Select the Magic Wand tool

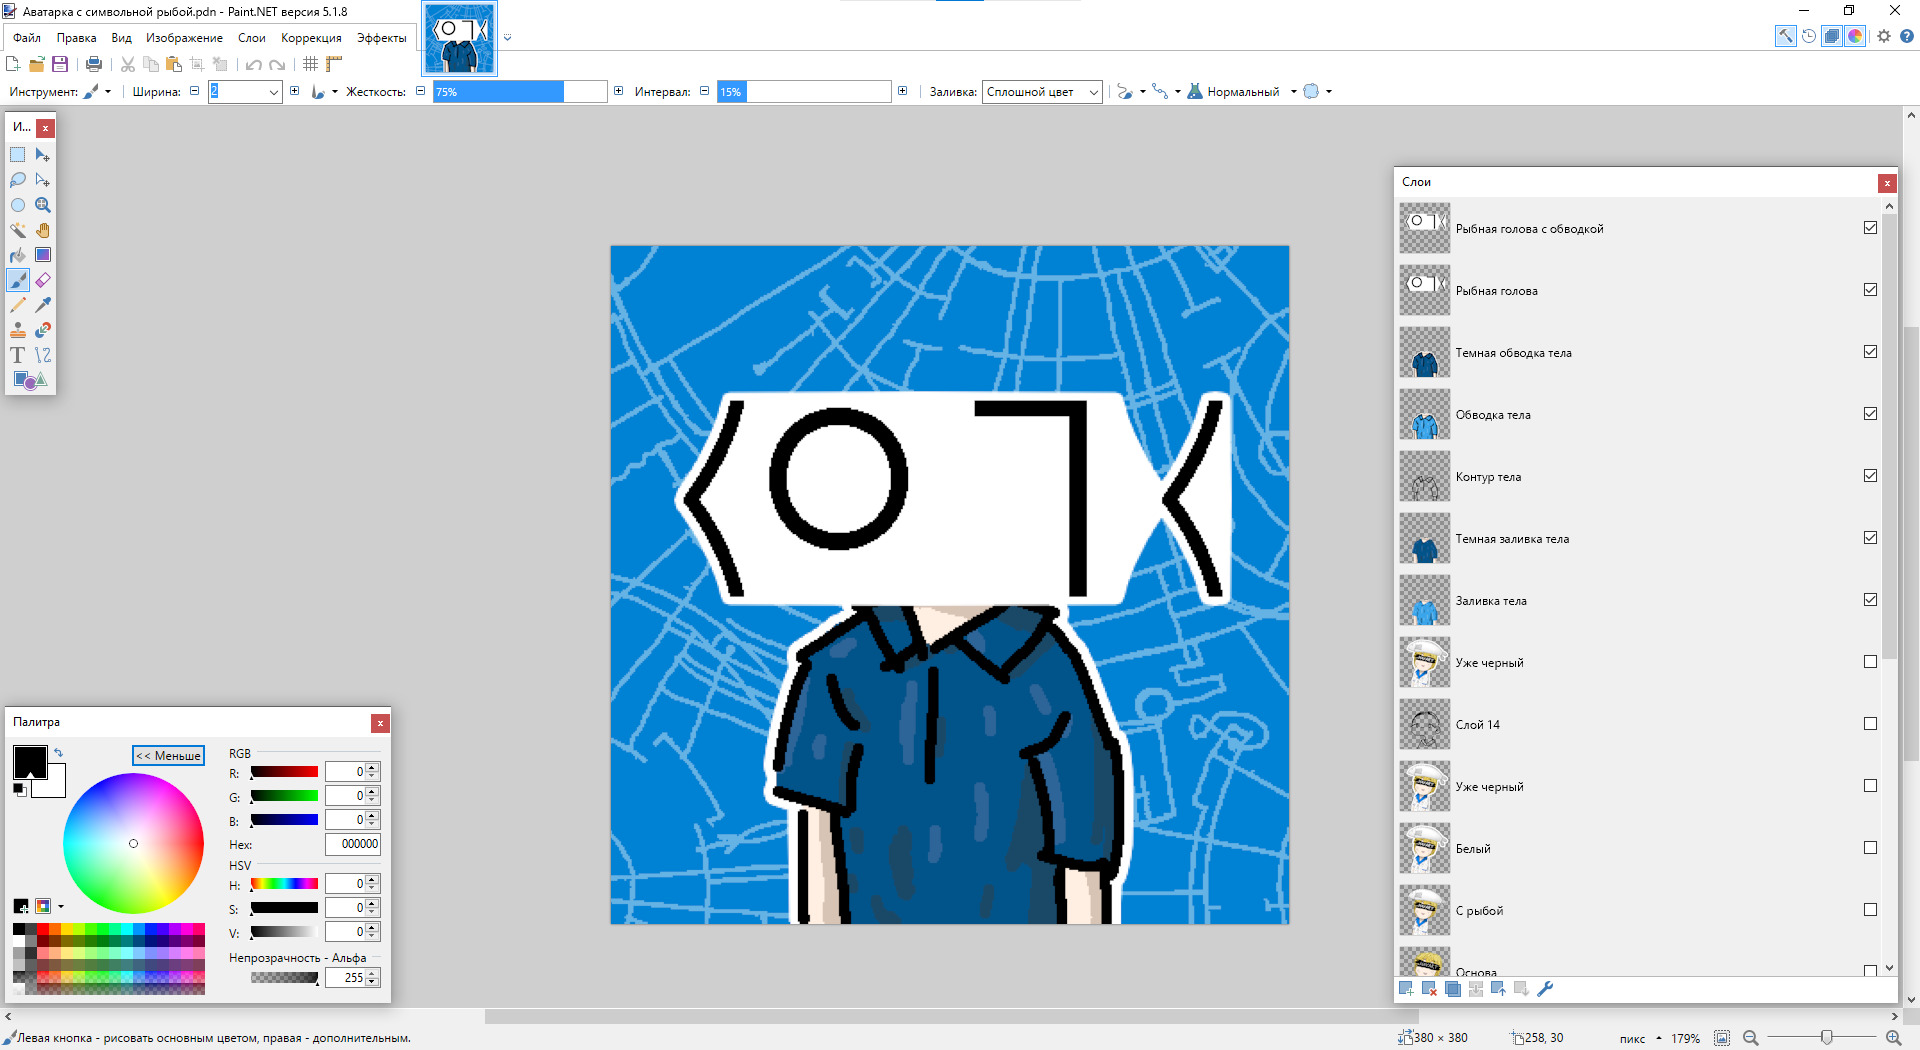(x=18, y=230)
